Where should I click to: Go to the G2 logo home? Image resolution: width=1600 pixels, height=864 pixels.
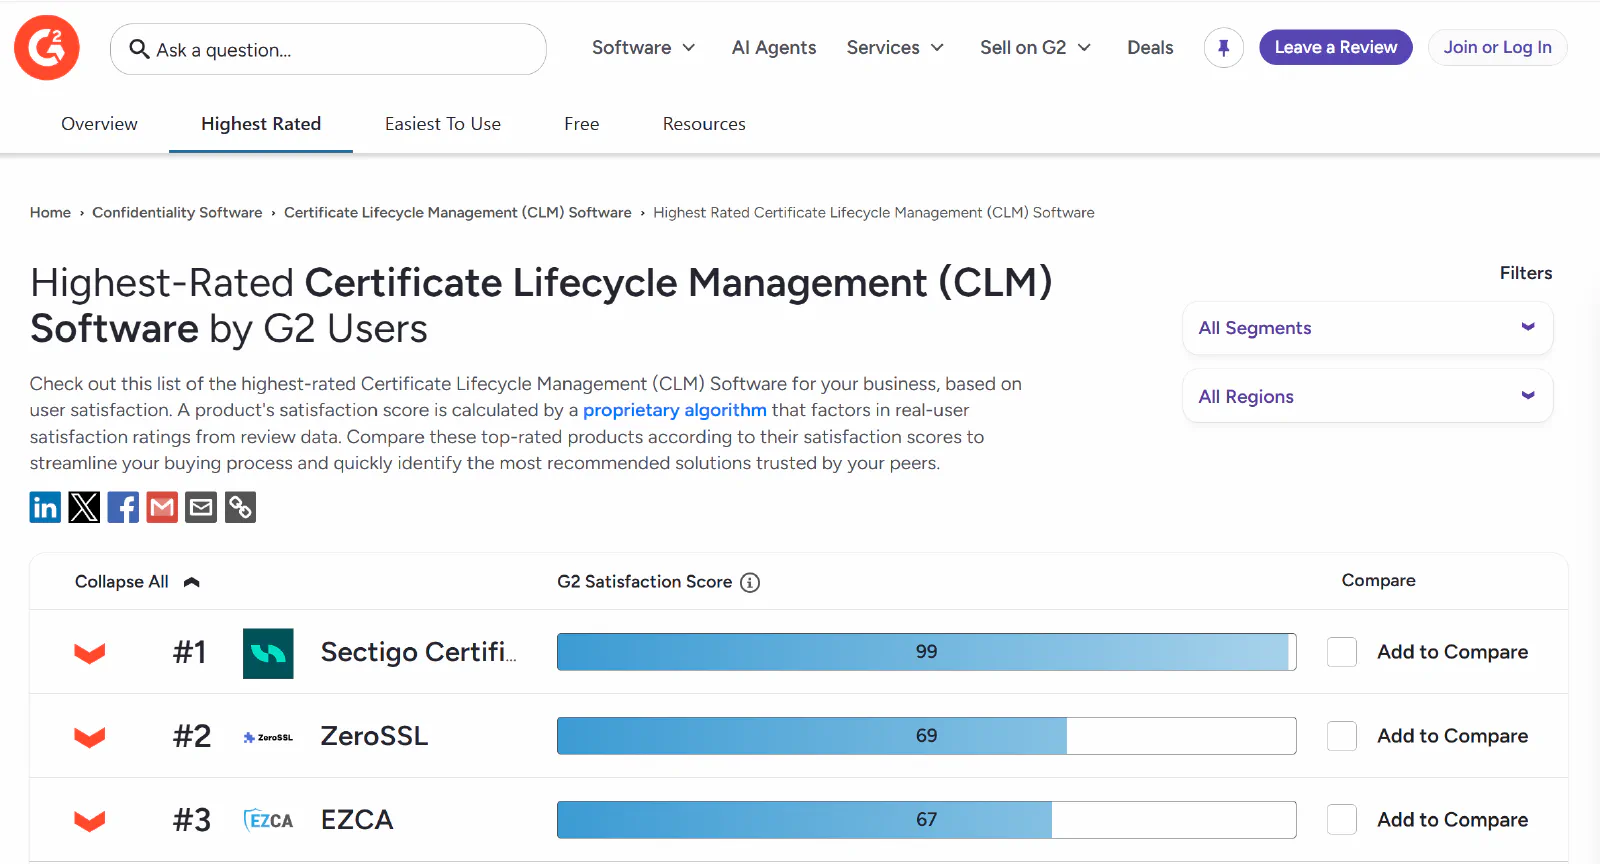tap(47, 47)
